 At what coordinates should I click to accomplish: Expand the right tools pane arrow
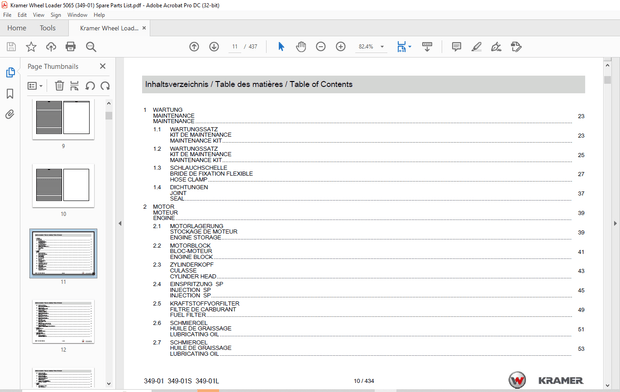tap(615, 223)
